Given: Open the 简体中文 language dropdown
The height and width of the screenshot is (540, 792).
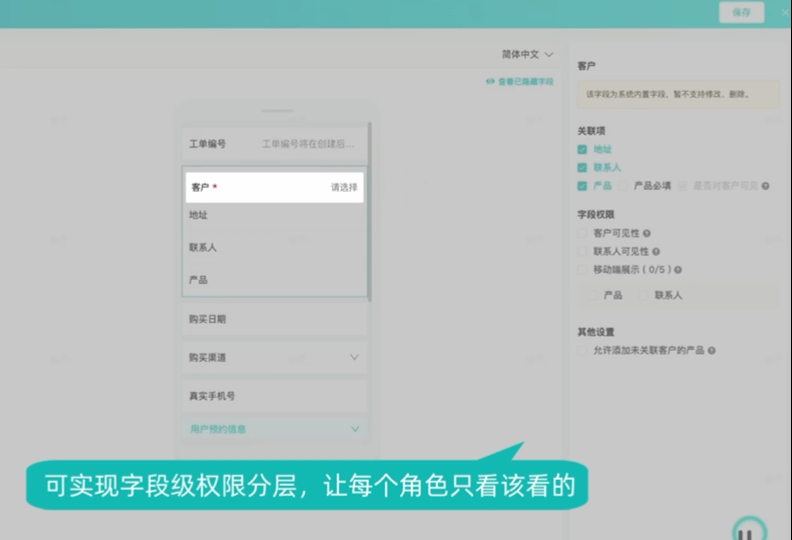Looking at the screenshot, I should 527,54.
